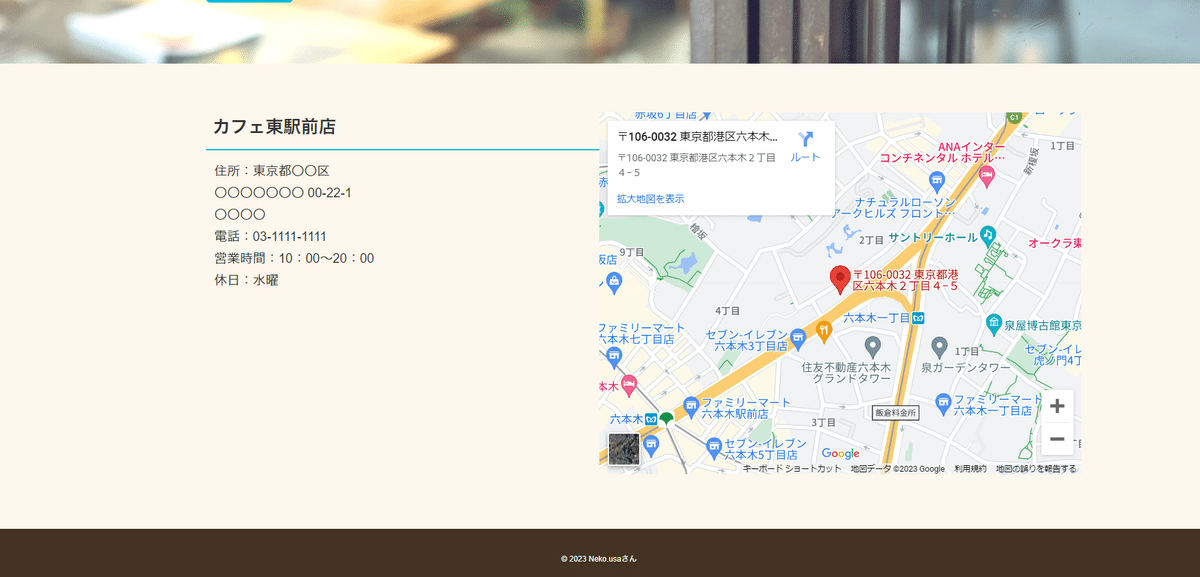The height and width of the screenshot is (577, 1200).
Task: Click the 泉屋博古館東京 museum icon
Action: click(993, 323)
